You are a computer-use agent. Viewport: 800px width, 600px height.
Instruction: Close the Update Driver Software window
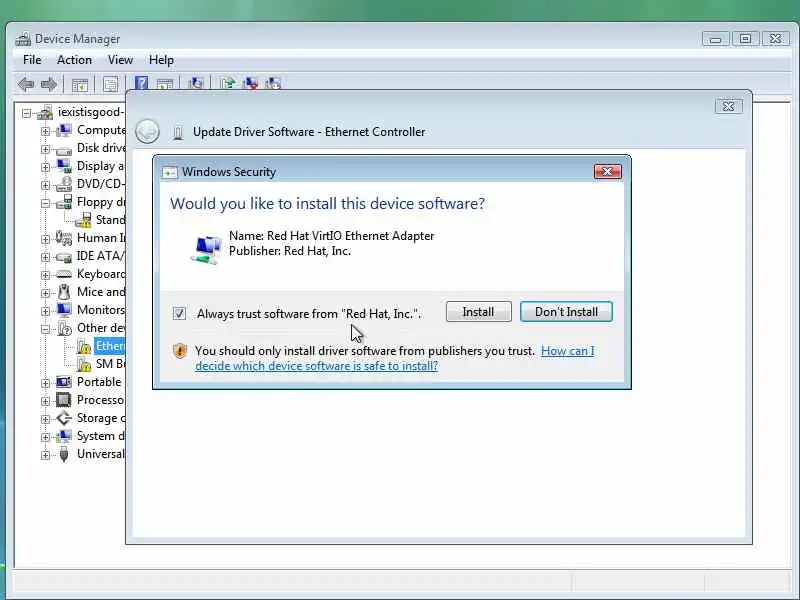729,106
